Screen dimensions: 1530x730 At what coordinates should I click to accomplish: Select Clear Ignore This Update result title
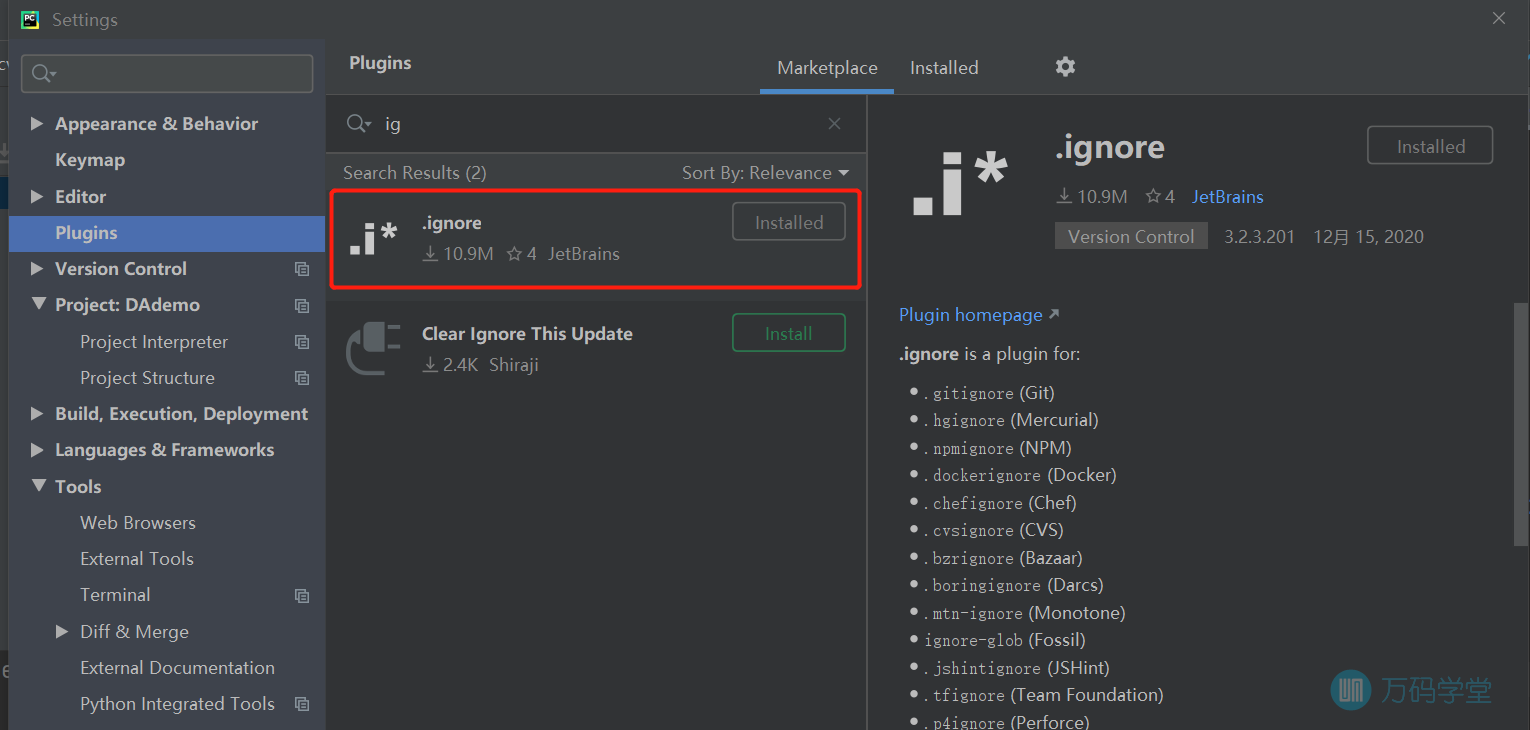tap(527, 334)
